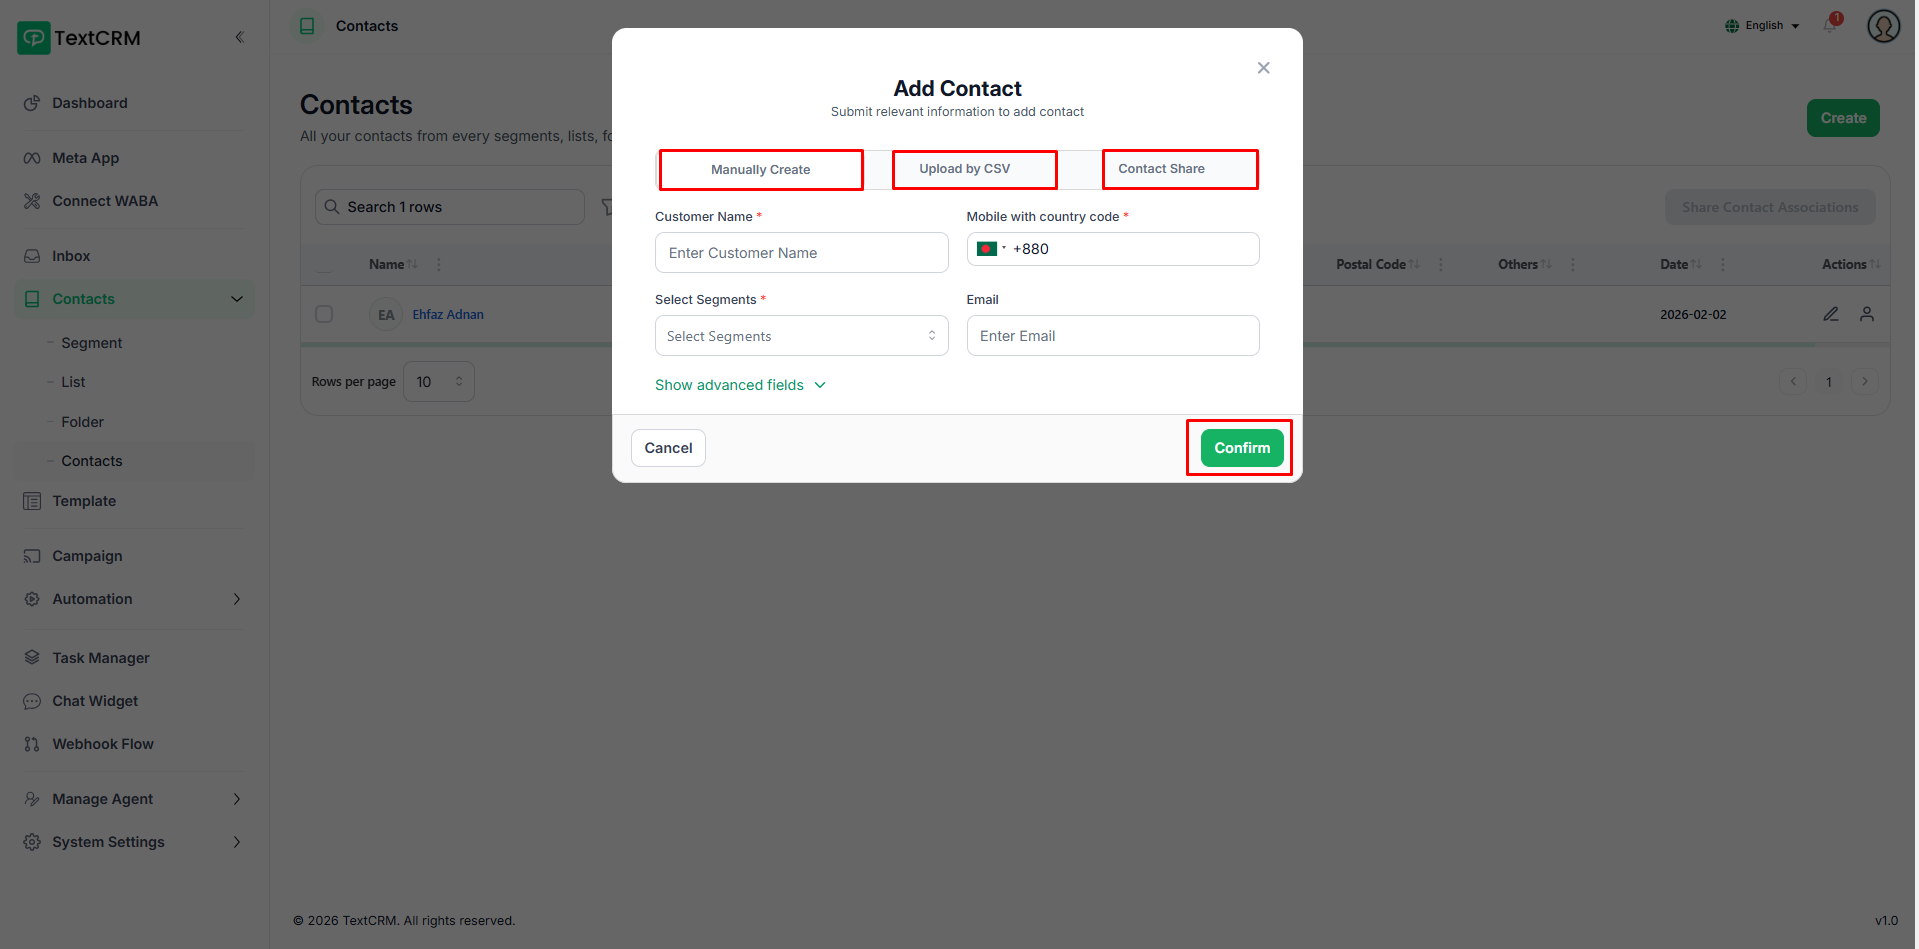Tick the checkbox for Ehfaz Adnan row

pos(324,314)
